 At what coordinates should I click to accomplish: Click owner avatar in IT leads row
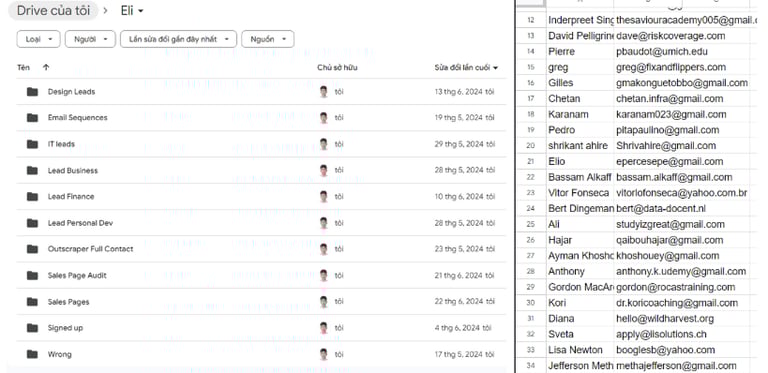323,144
